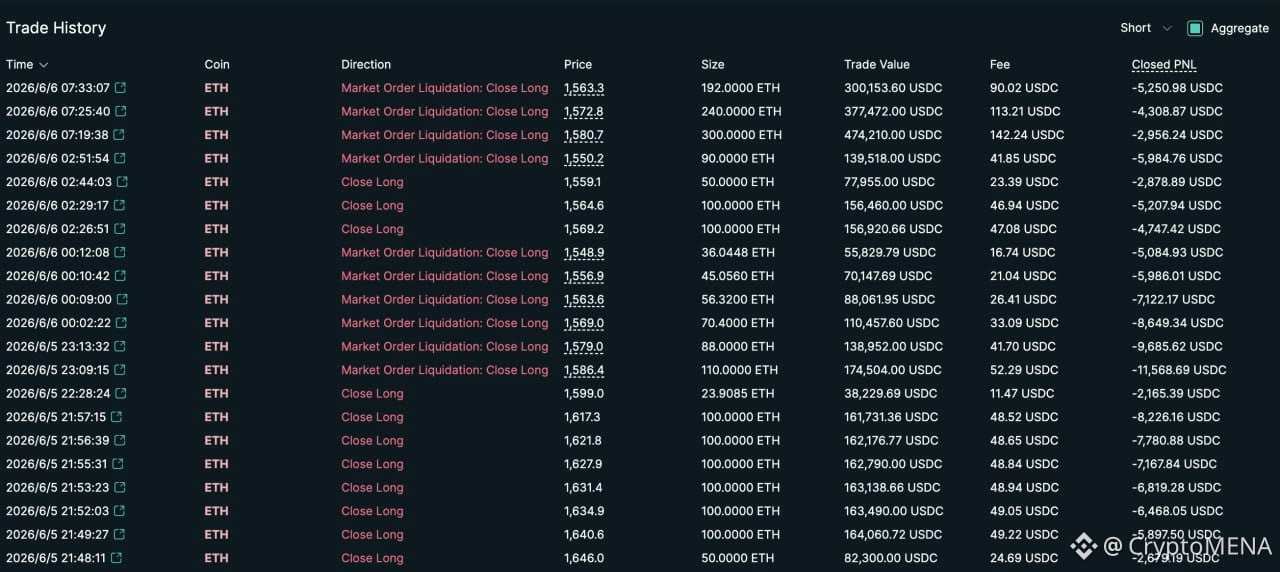Click the Price column header

pyautogui.click(x=578, y=64)
